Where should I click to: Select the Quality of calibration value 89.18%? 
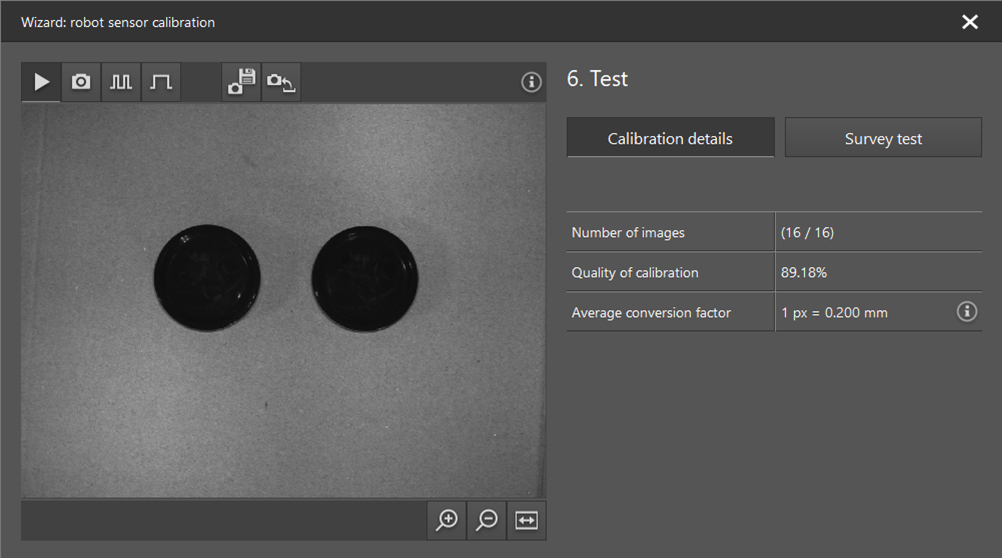click(804, 272)
